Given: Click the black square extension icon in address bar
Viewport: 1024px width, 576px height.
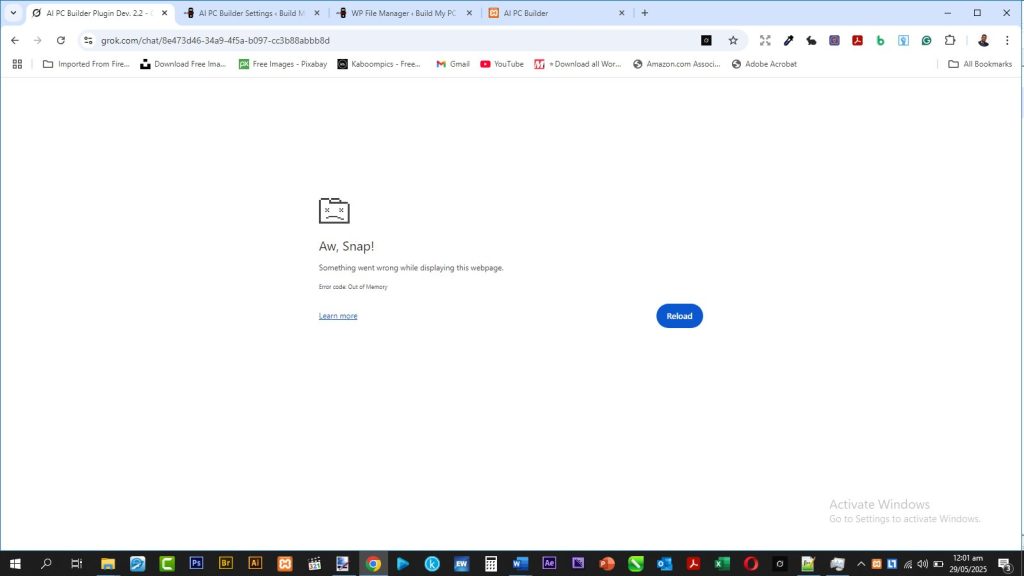Looking at the screenshot, I should coord(706,40).
